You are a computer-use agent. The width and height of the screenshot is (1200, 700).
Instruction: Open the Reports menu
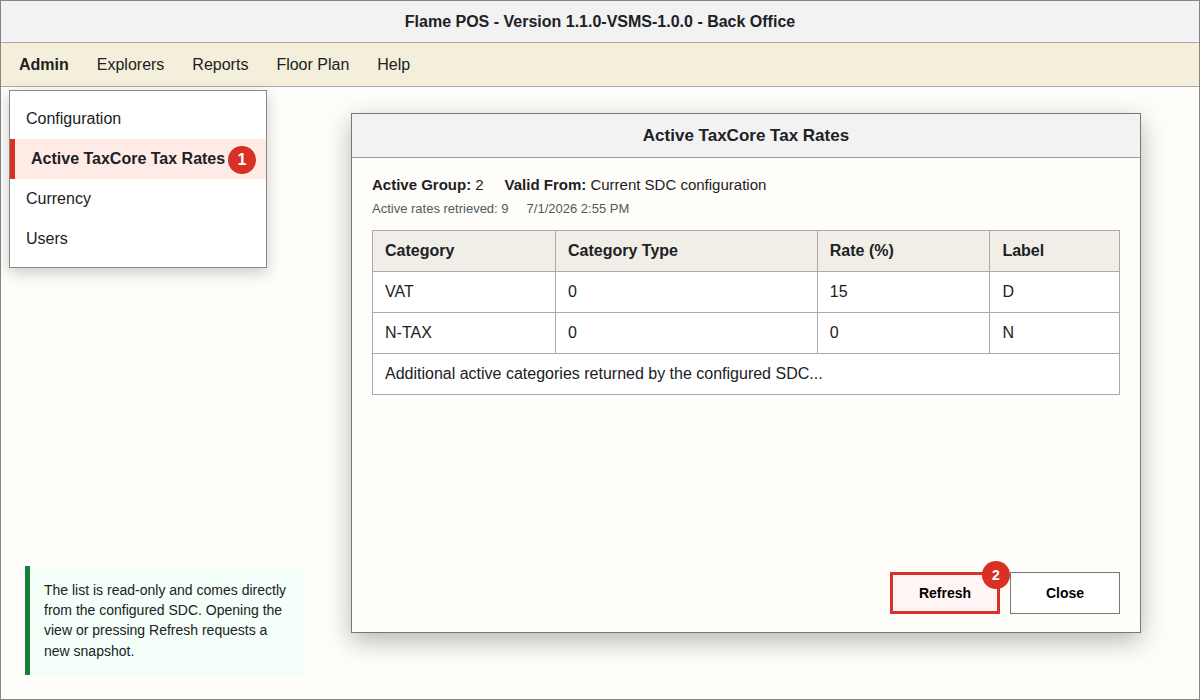pos(220,64)
